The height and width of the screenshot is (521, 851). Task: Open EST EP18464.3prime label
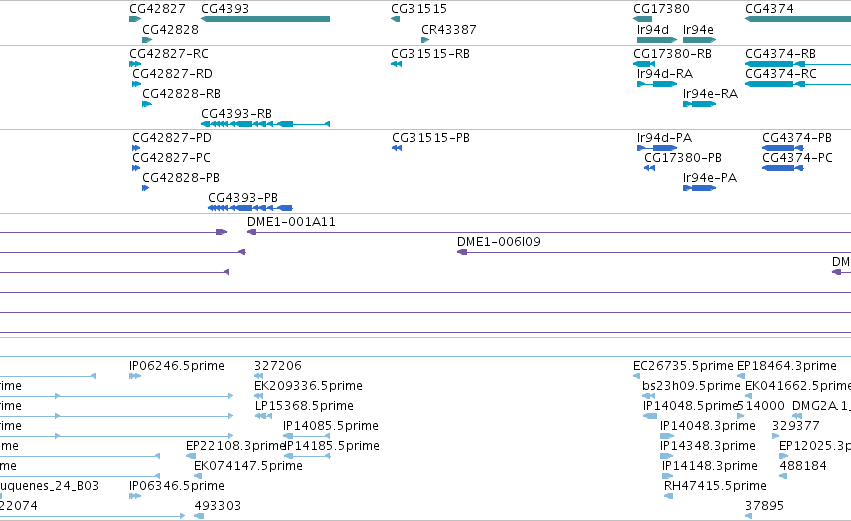(x=787, y=366)
